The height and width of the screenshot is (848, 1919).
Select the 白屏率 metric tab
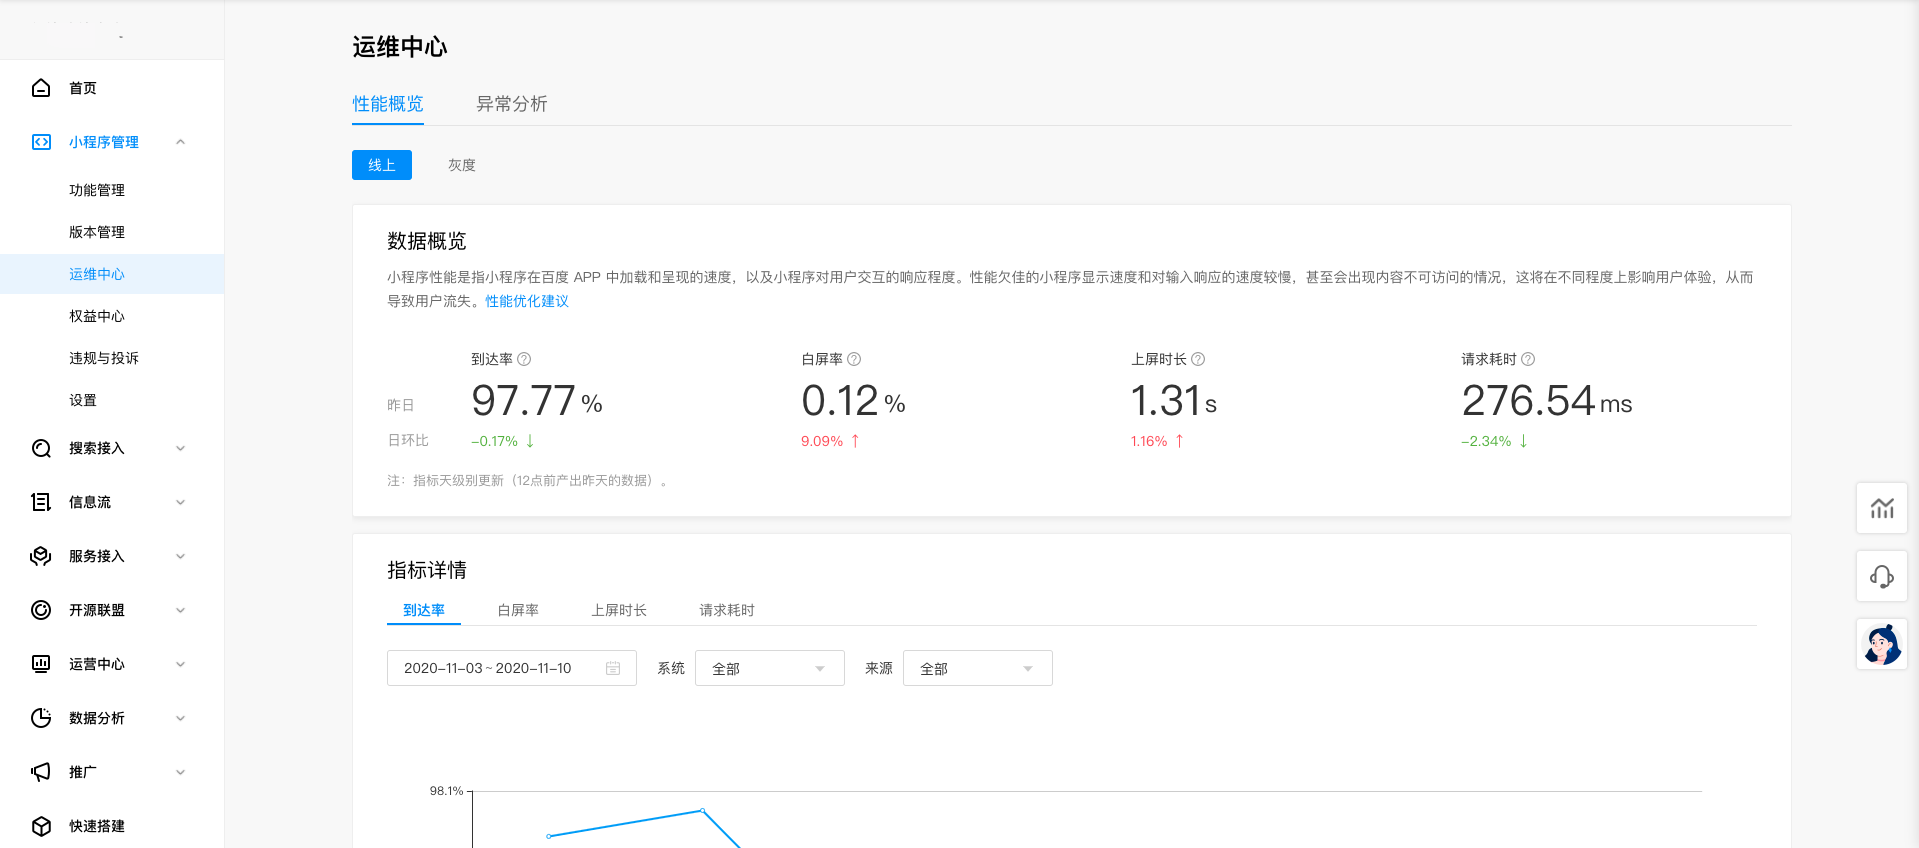point(518,610)
